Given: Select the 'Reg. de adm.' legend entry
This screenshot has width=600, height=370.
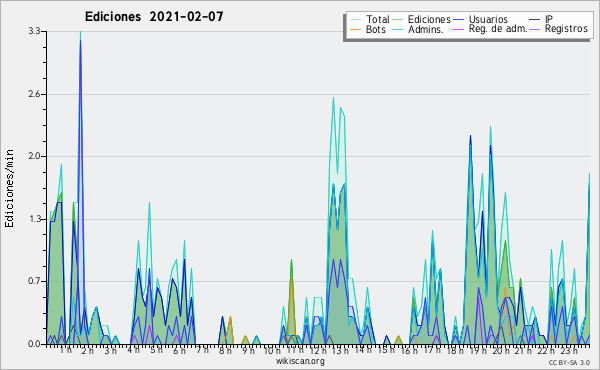Looking at the screenshot, I should pos(498,29).
